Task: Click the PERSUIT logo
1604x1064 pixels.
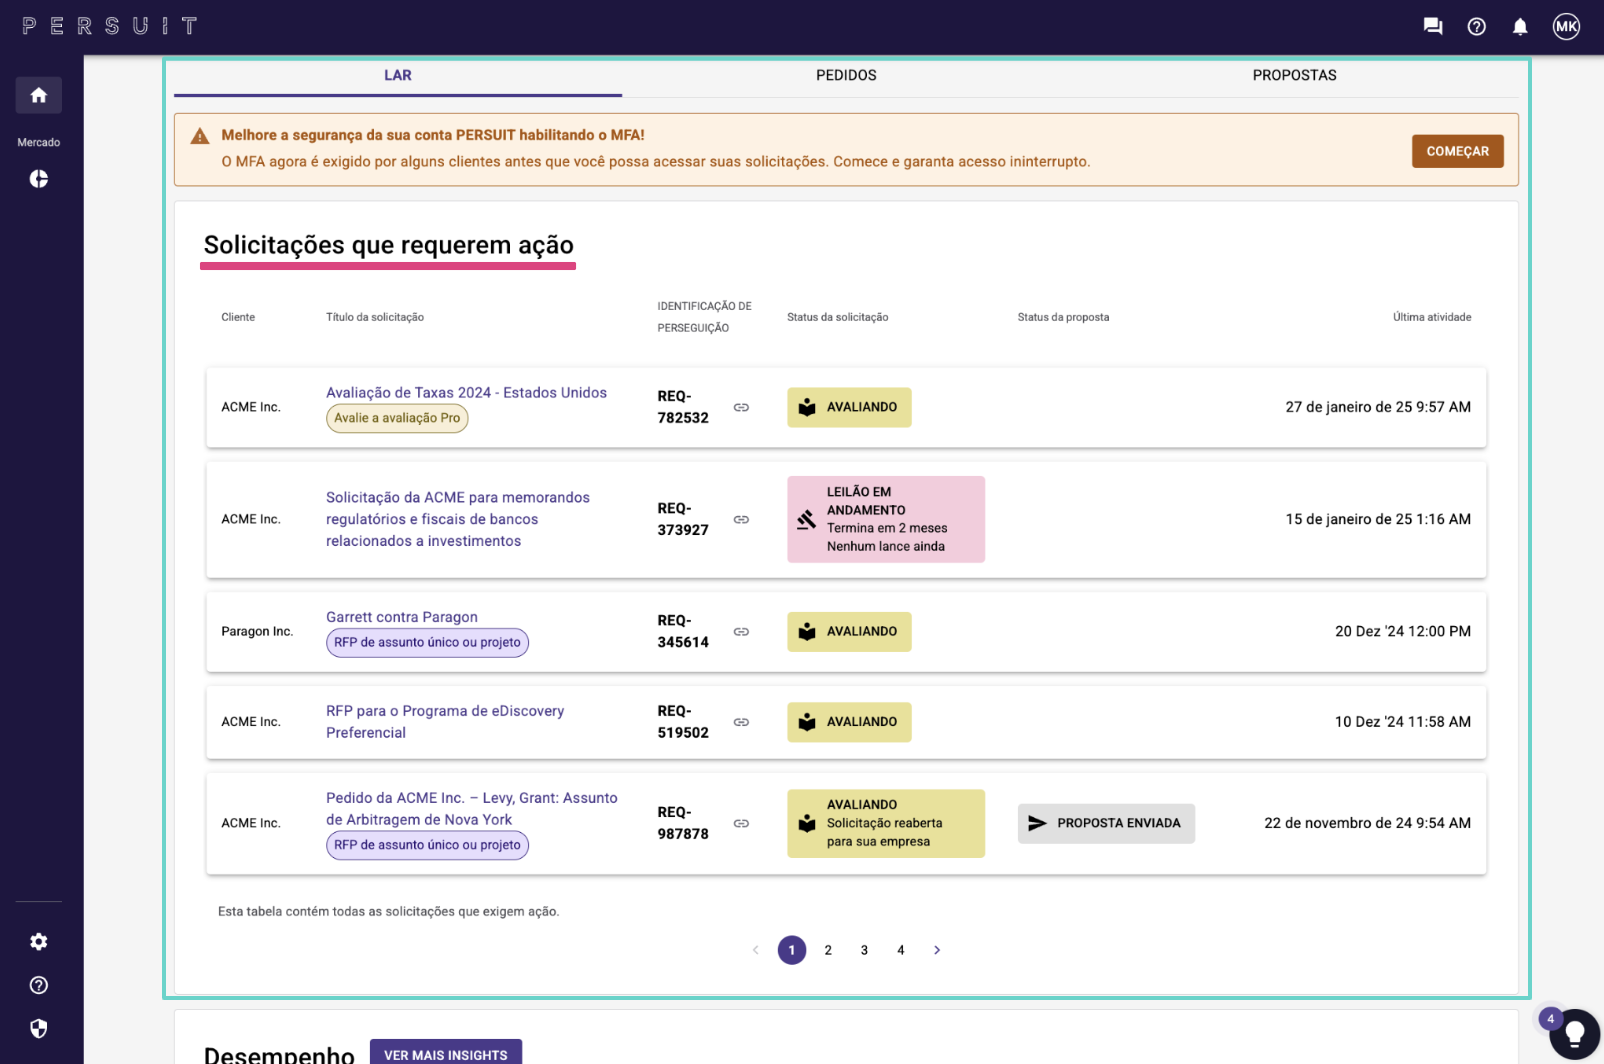Action: [110, 26]
